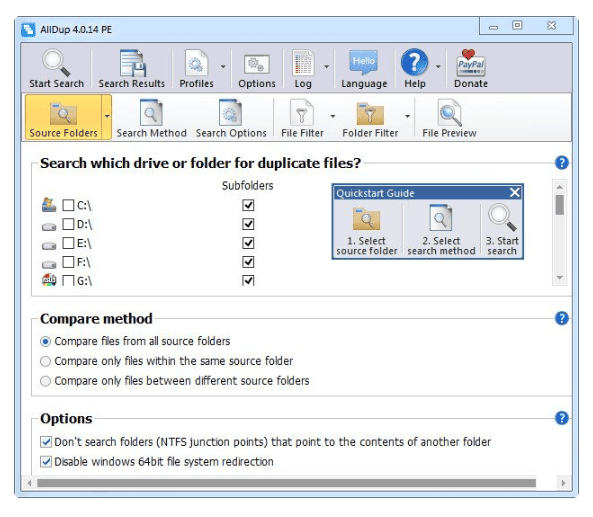This screenshot has height=517, width=593.
Task: Uncheck Subfolders checkbox for E:\
Action: [248, 243]
